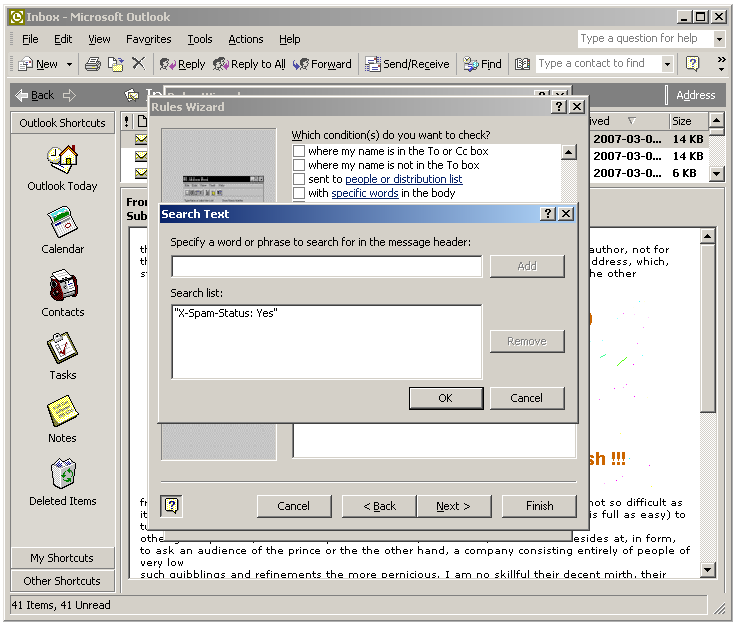Click the Next button in Rules Wizard

click(453, 506)
